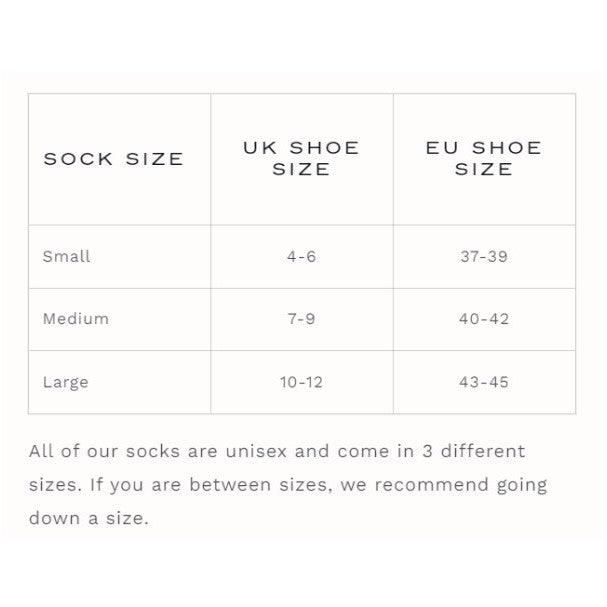Click the EU size 43-45 cell

484,382
